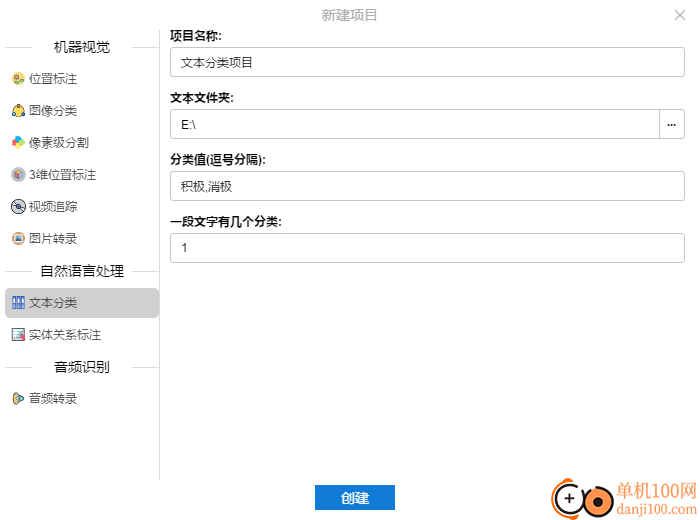Click the 位置标注 icon in sidebar
The height and width of the screenshot is (520, 700).
tap(18, 79)
